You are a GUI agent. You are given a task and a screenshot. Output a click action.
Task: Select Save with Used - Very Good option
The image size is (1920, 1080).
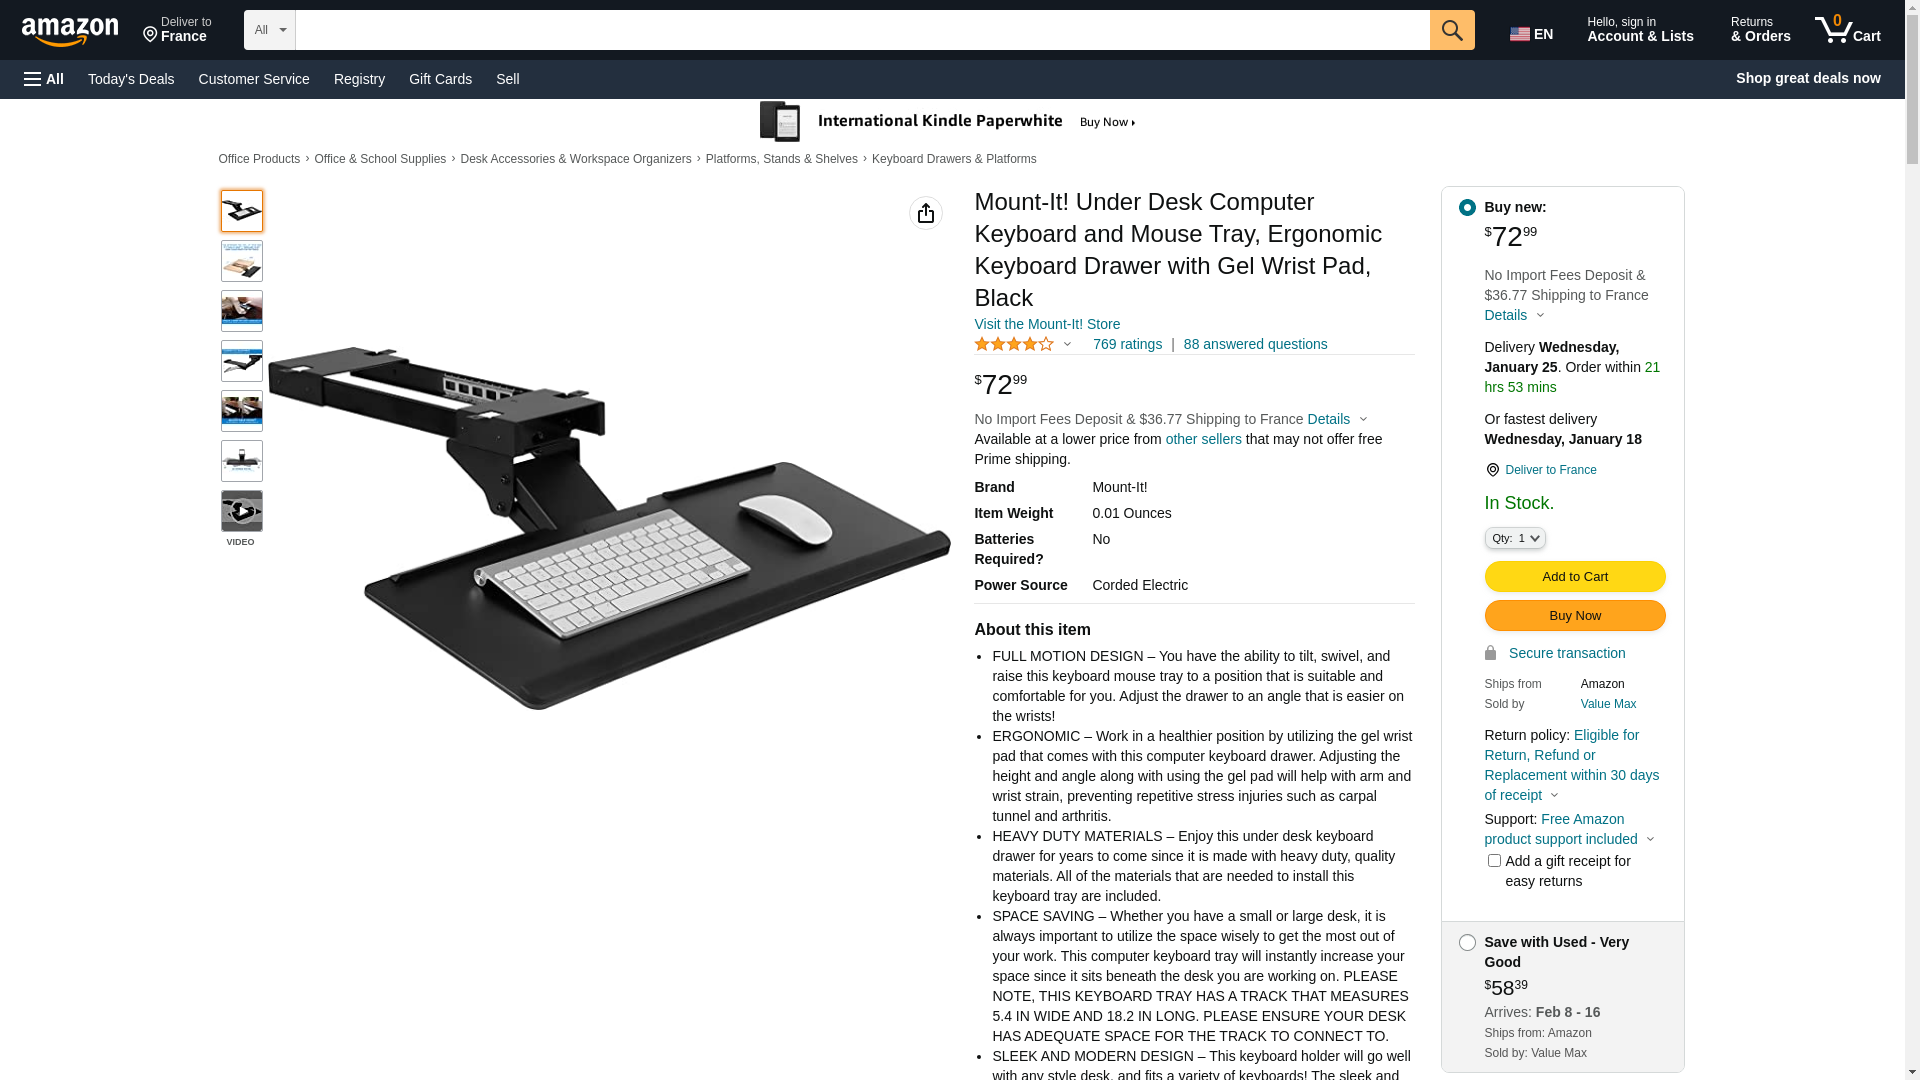tap(1467, 943)
